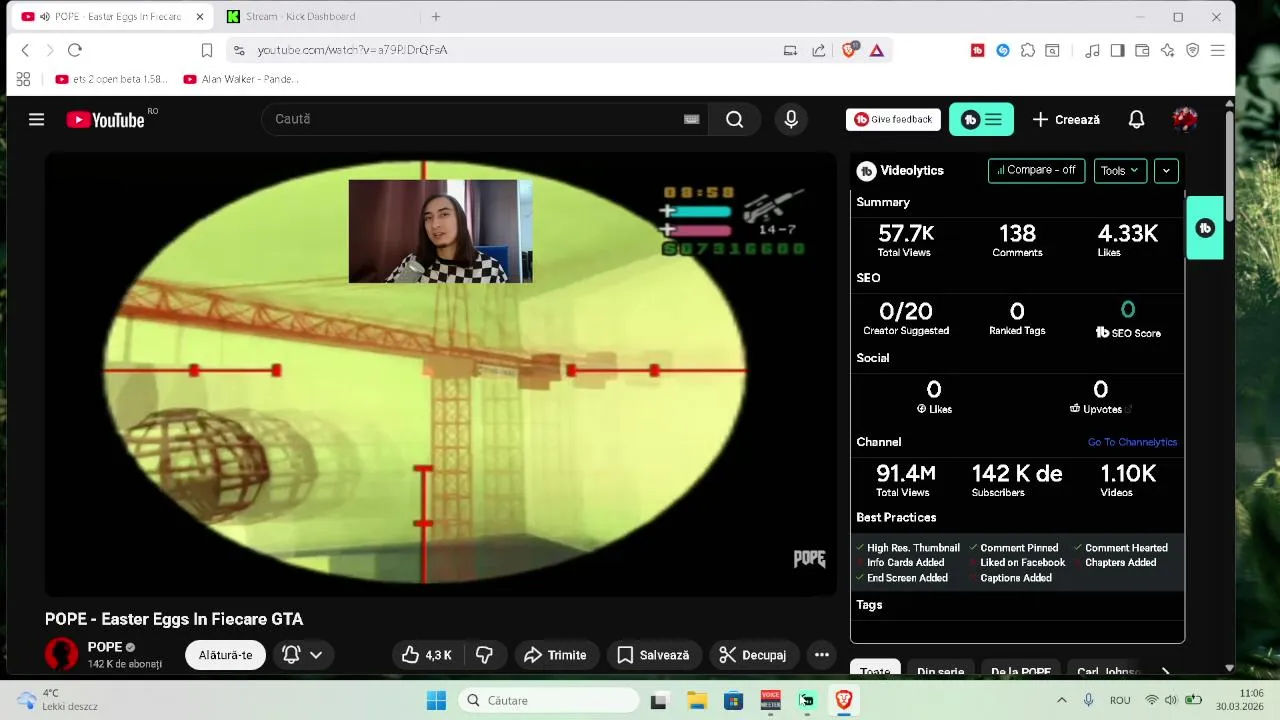This screenshot has width=1280, height=720.
Task: Click the Alătură-te join button
Action: (x=225, y=655)
